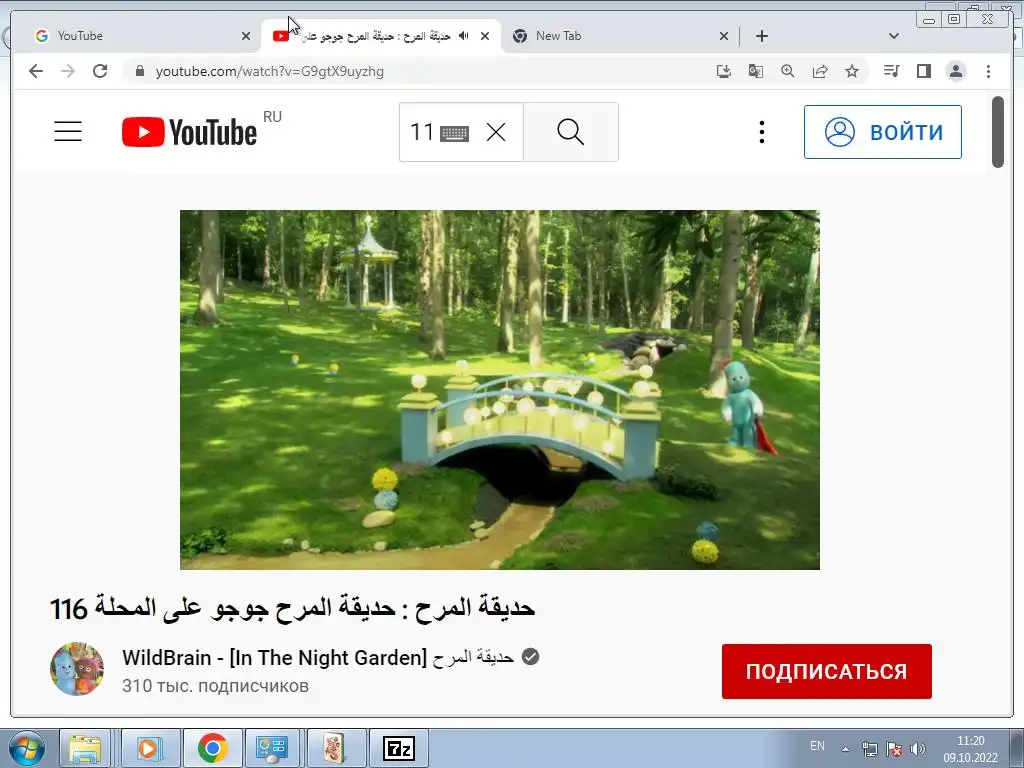Clear the search box text
This screenshot has height=768, width=1024.
(496, 133)
